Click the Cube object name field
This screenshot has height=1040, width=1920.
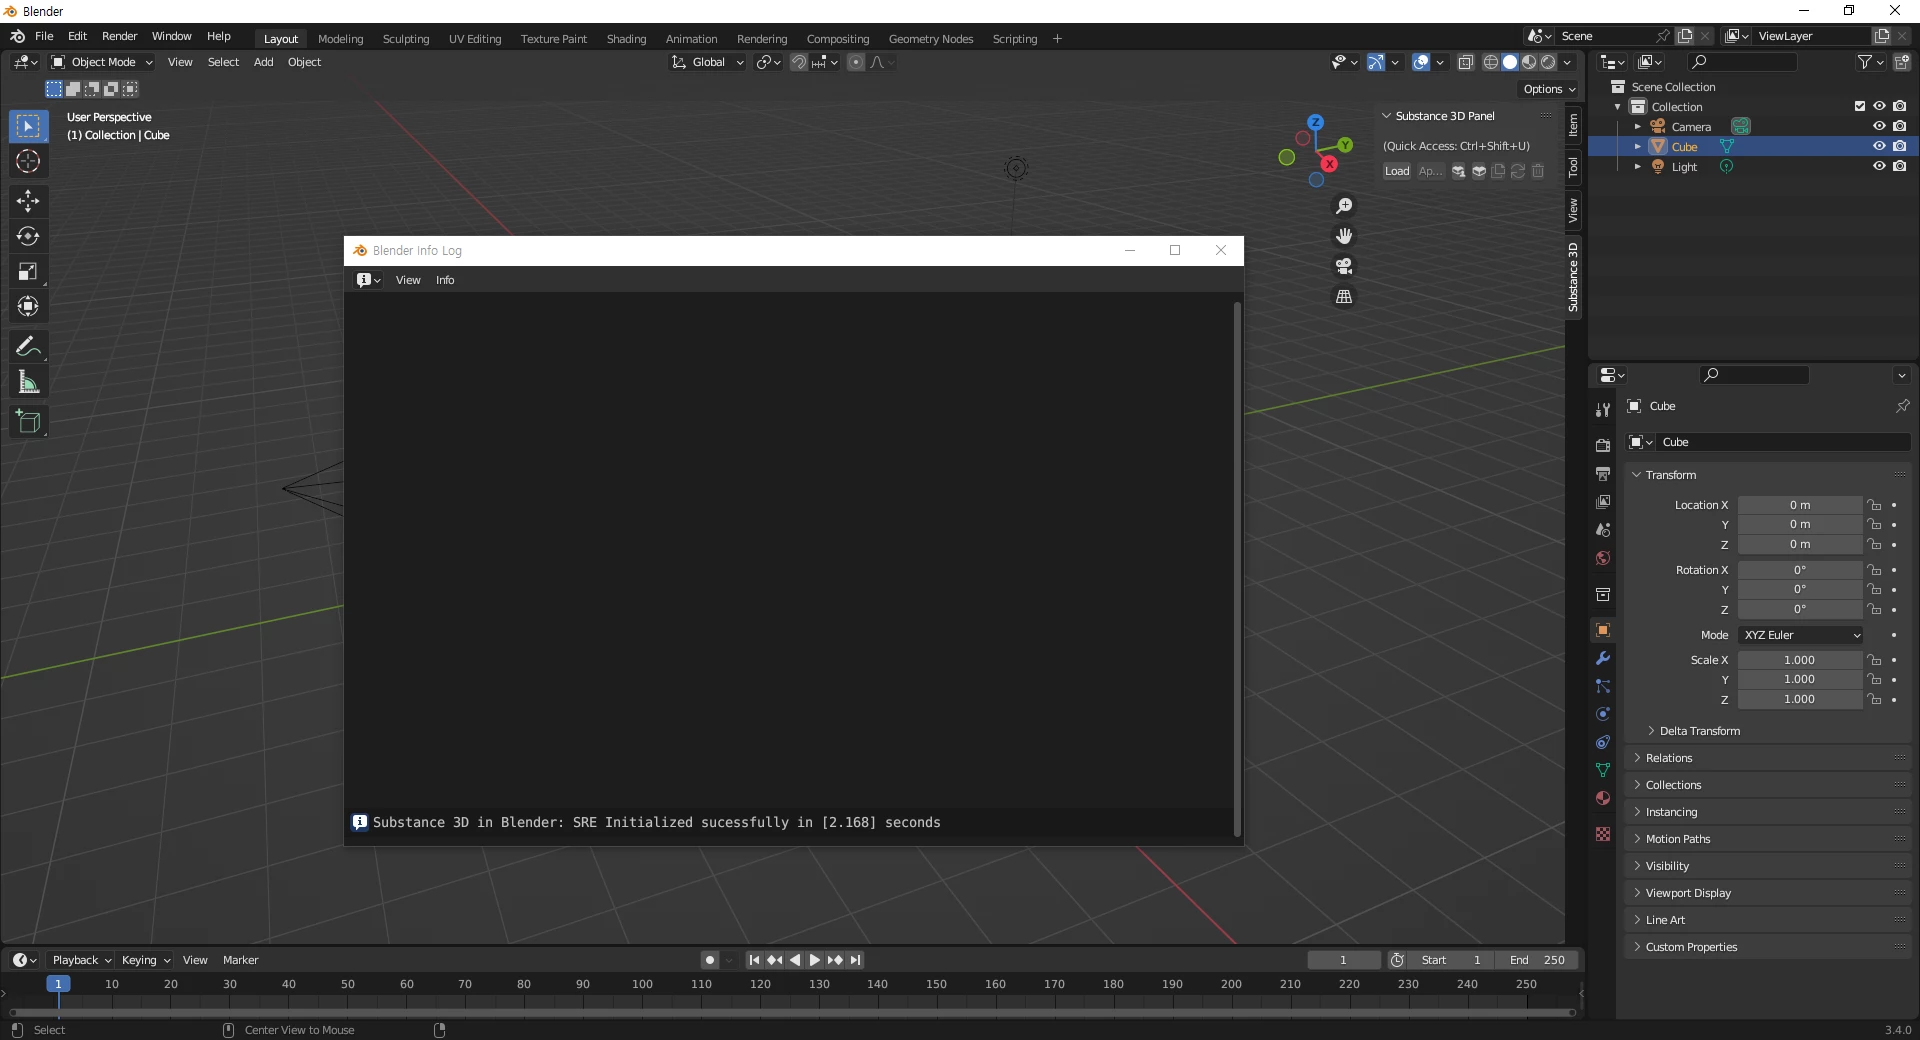[x=1783, y=442]
